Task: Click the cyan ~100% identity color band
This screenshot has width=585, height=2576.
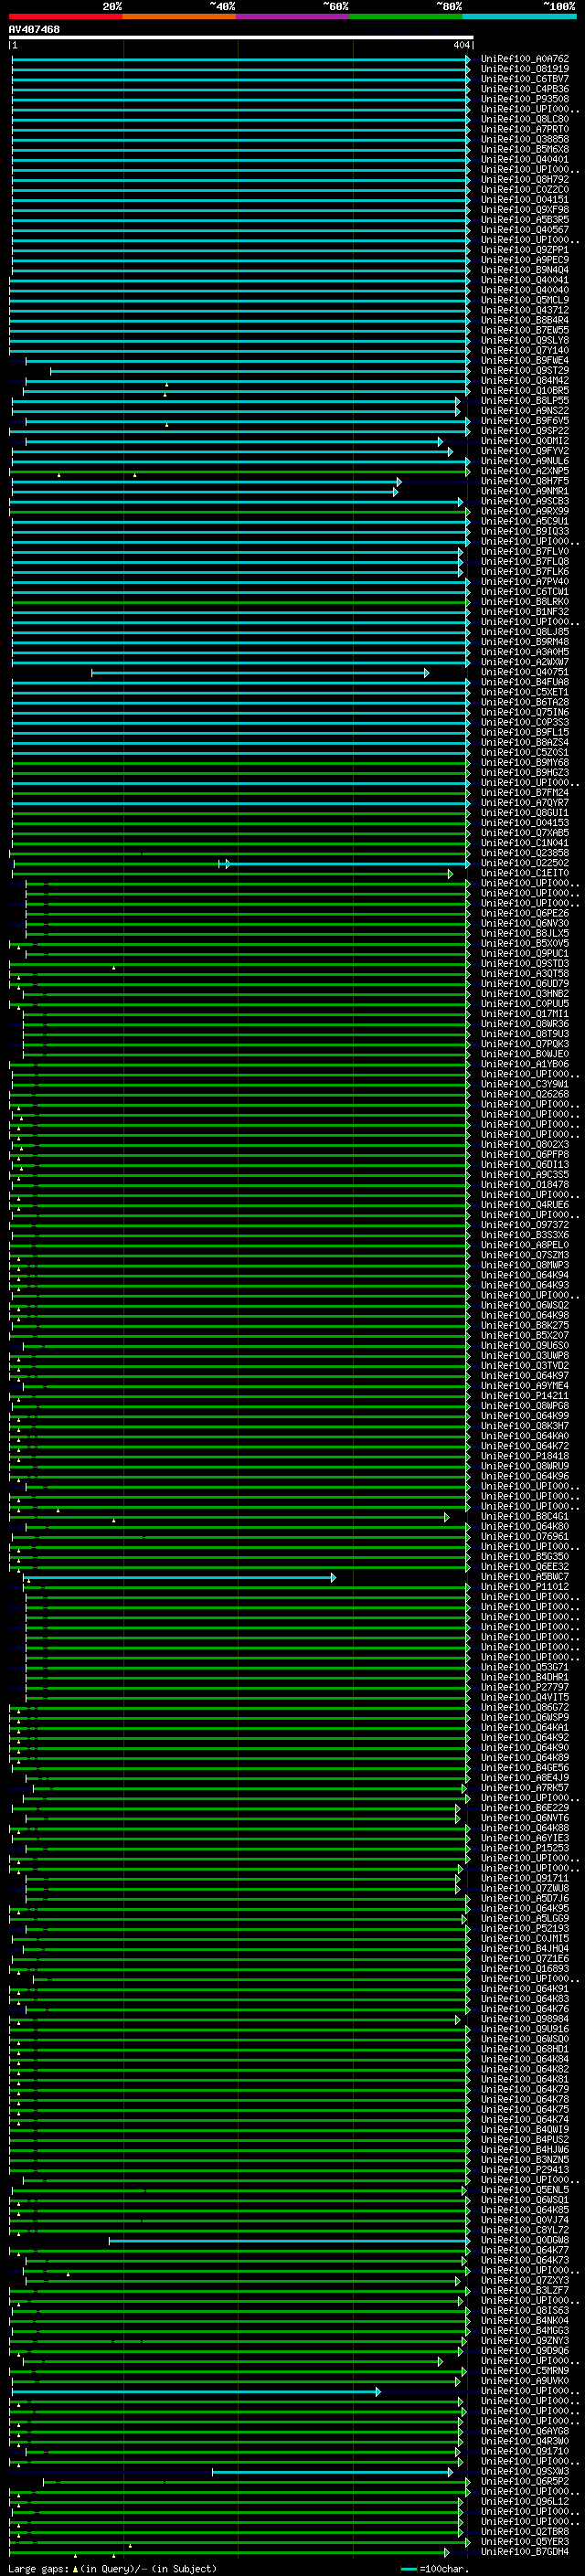Action: [520, 16]
